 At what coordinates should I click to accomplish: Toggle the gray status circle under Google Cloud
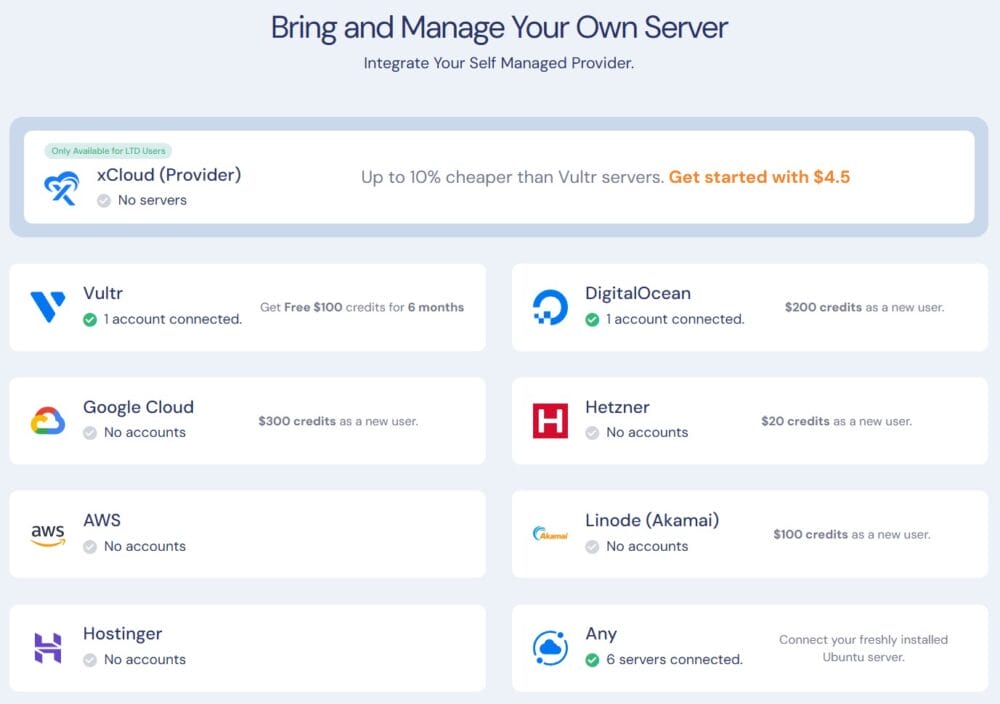pyautogui.click(x=89, y=432)
